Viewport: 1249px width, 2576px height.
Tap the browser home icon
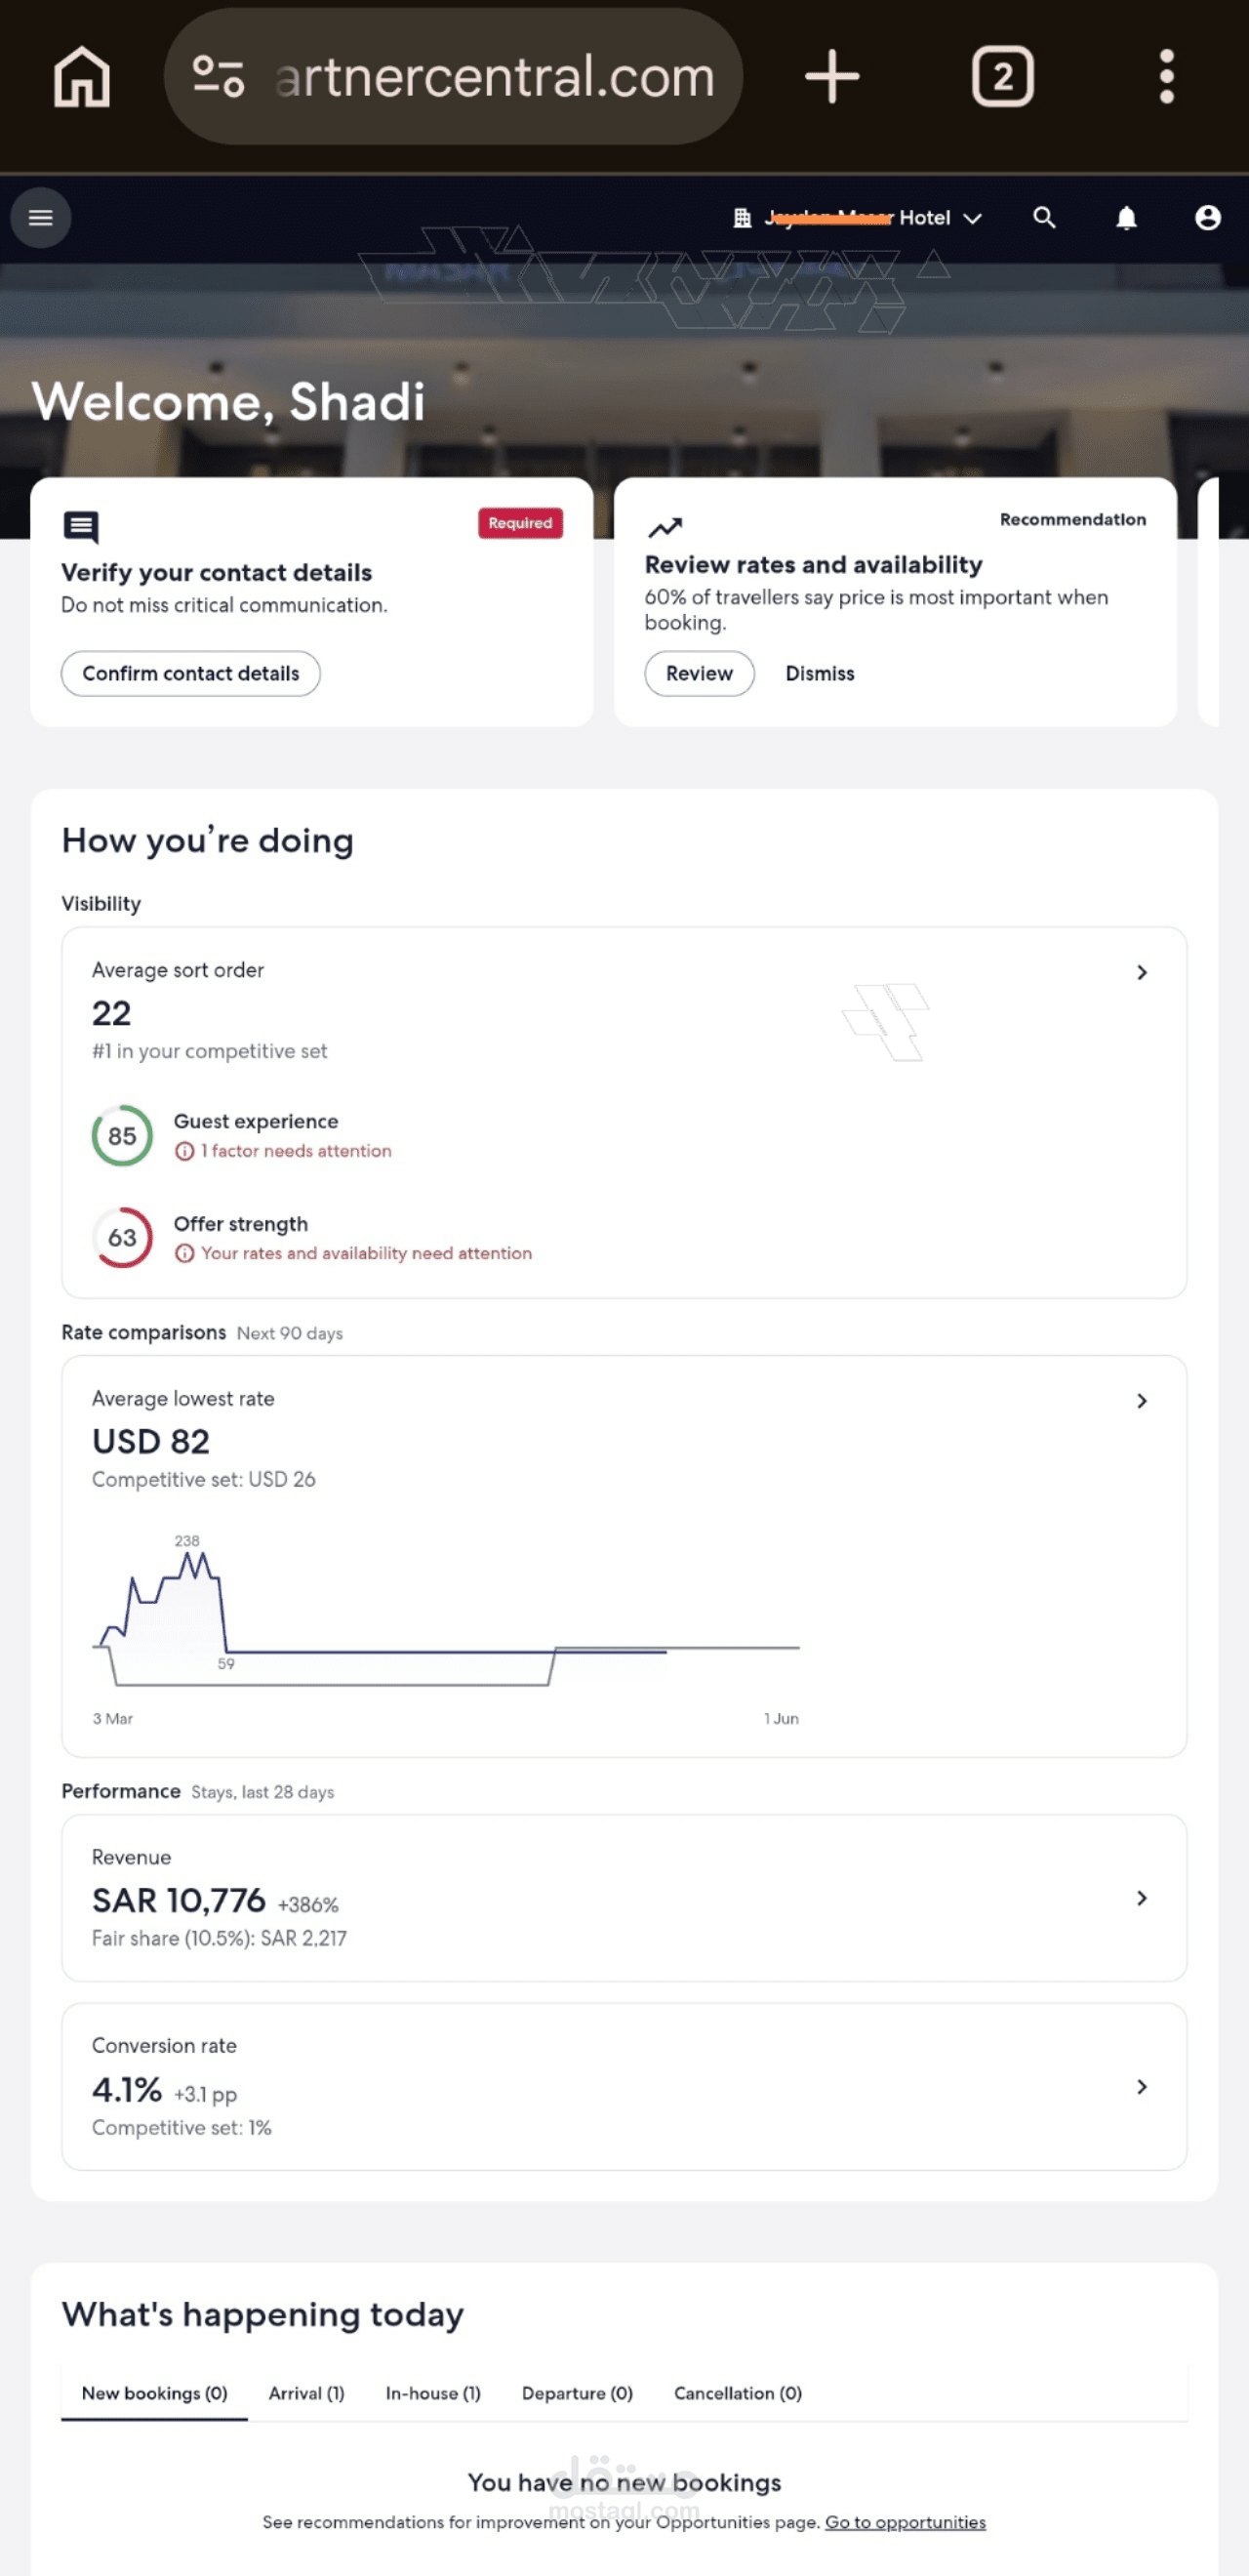click(81, 76)
